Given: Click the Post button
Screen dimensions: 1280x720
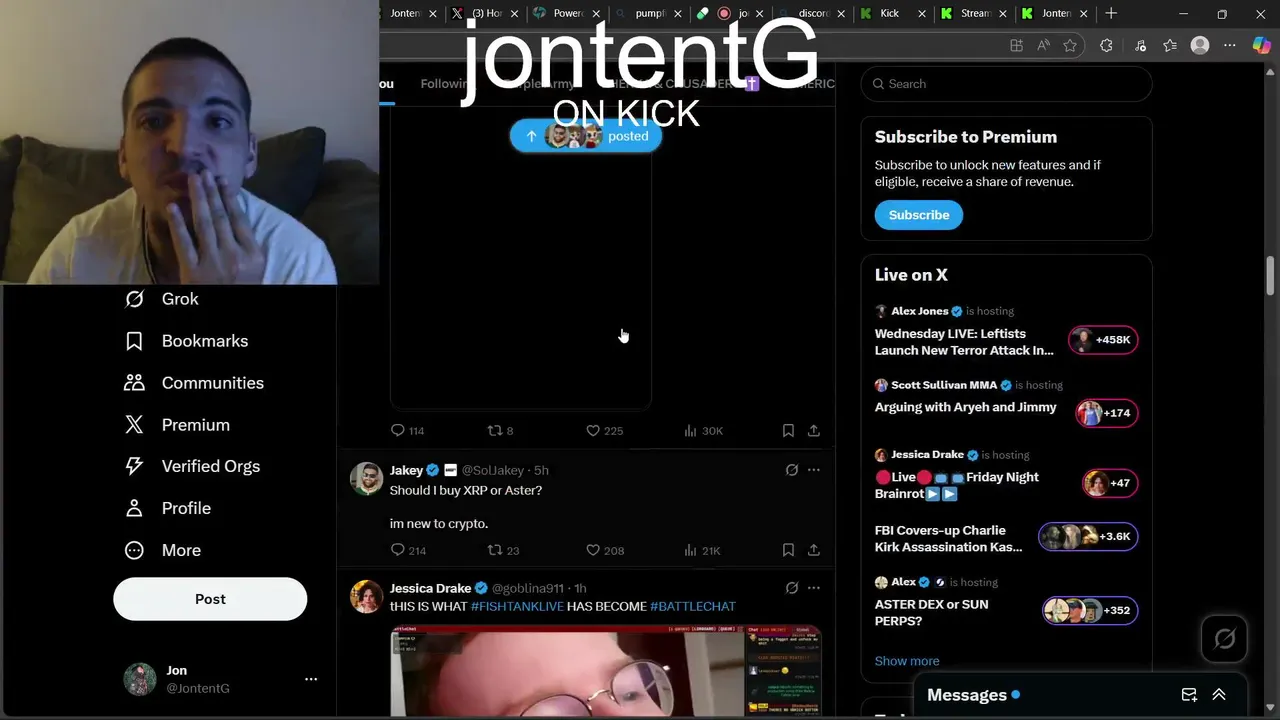Looking at the screenshot, I should [x=210, y=599].
